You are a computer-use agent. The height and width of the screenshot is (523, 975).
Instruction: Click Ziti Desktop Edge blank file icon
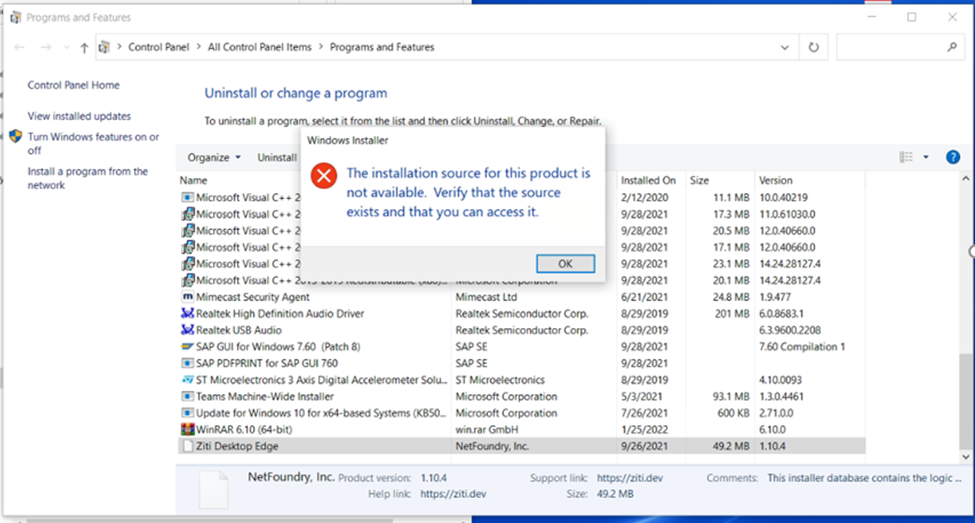187,446
